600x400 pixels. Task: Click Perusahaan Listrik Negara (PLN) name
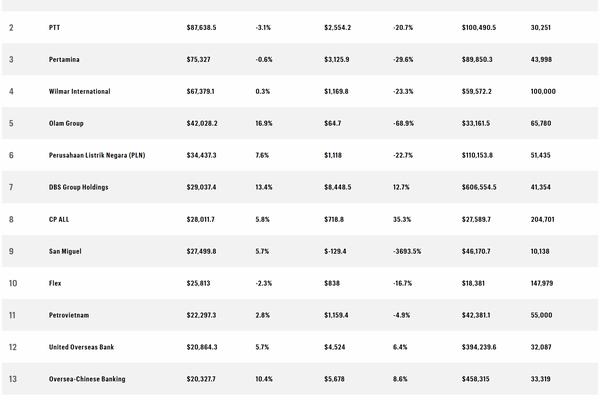coord(97,155)
